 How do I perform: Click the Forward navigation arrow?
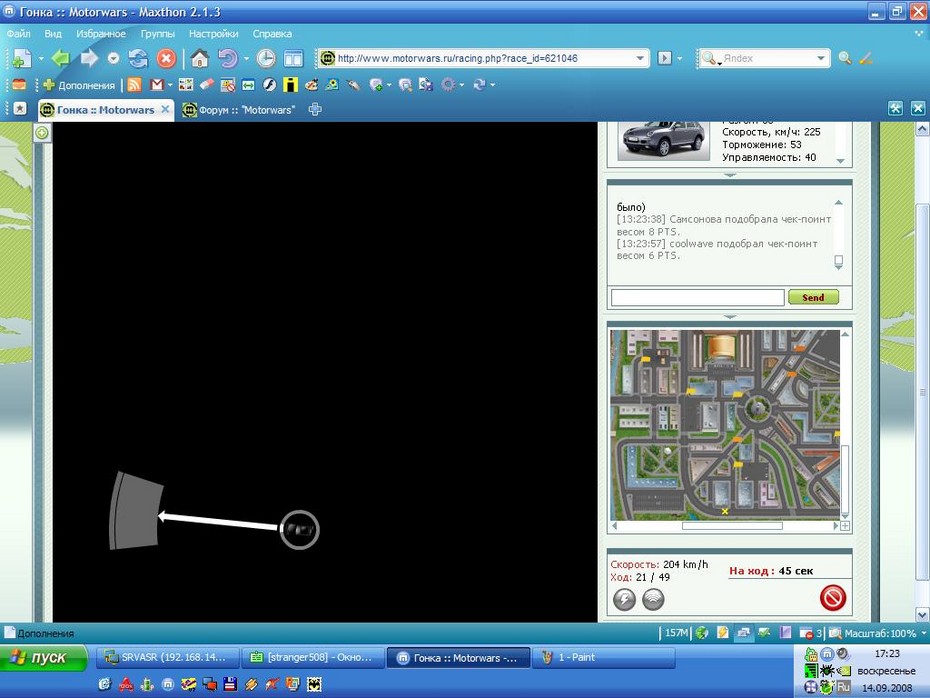pyautogui.click(x=89, y=58)
